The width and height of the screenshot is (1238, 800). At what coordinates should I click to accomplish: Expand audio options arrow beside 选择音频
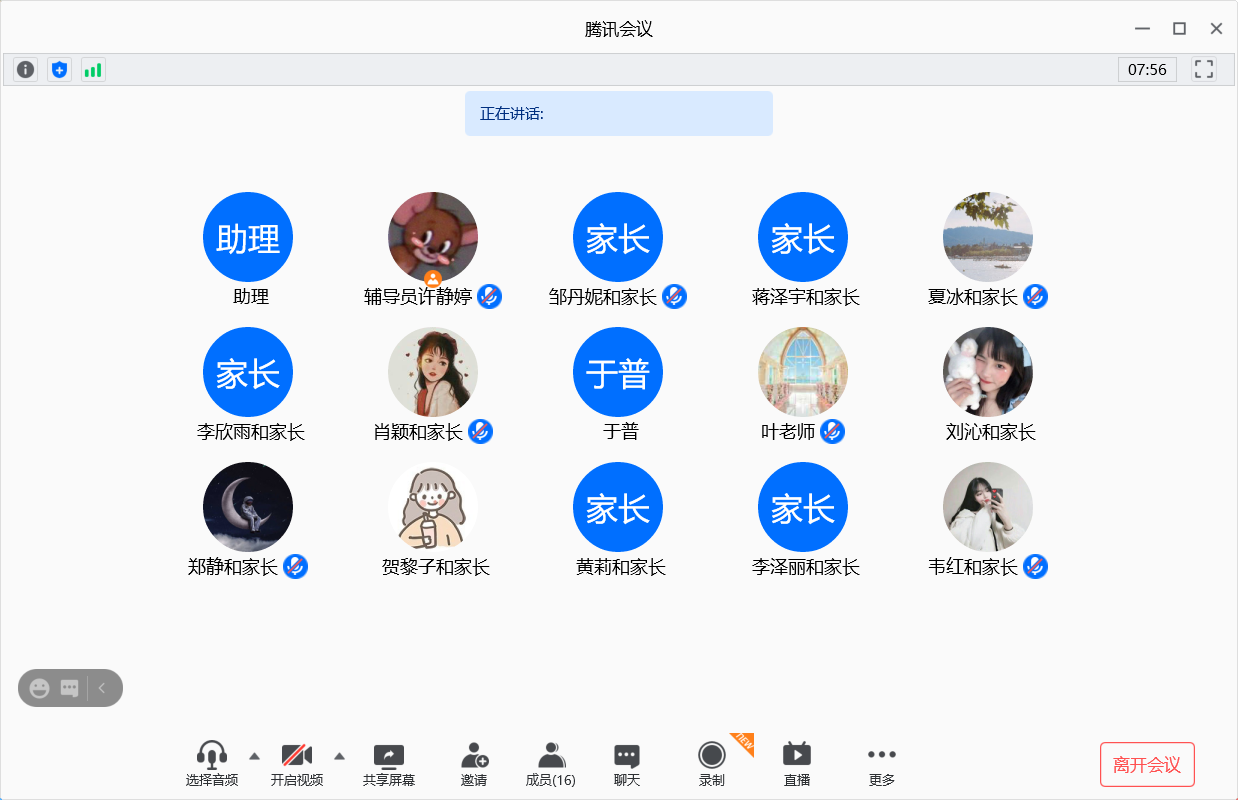[254, 755]
